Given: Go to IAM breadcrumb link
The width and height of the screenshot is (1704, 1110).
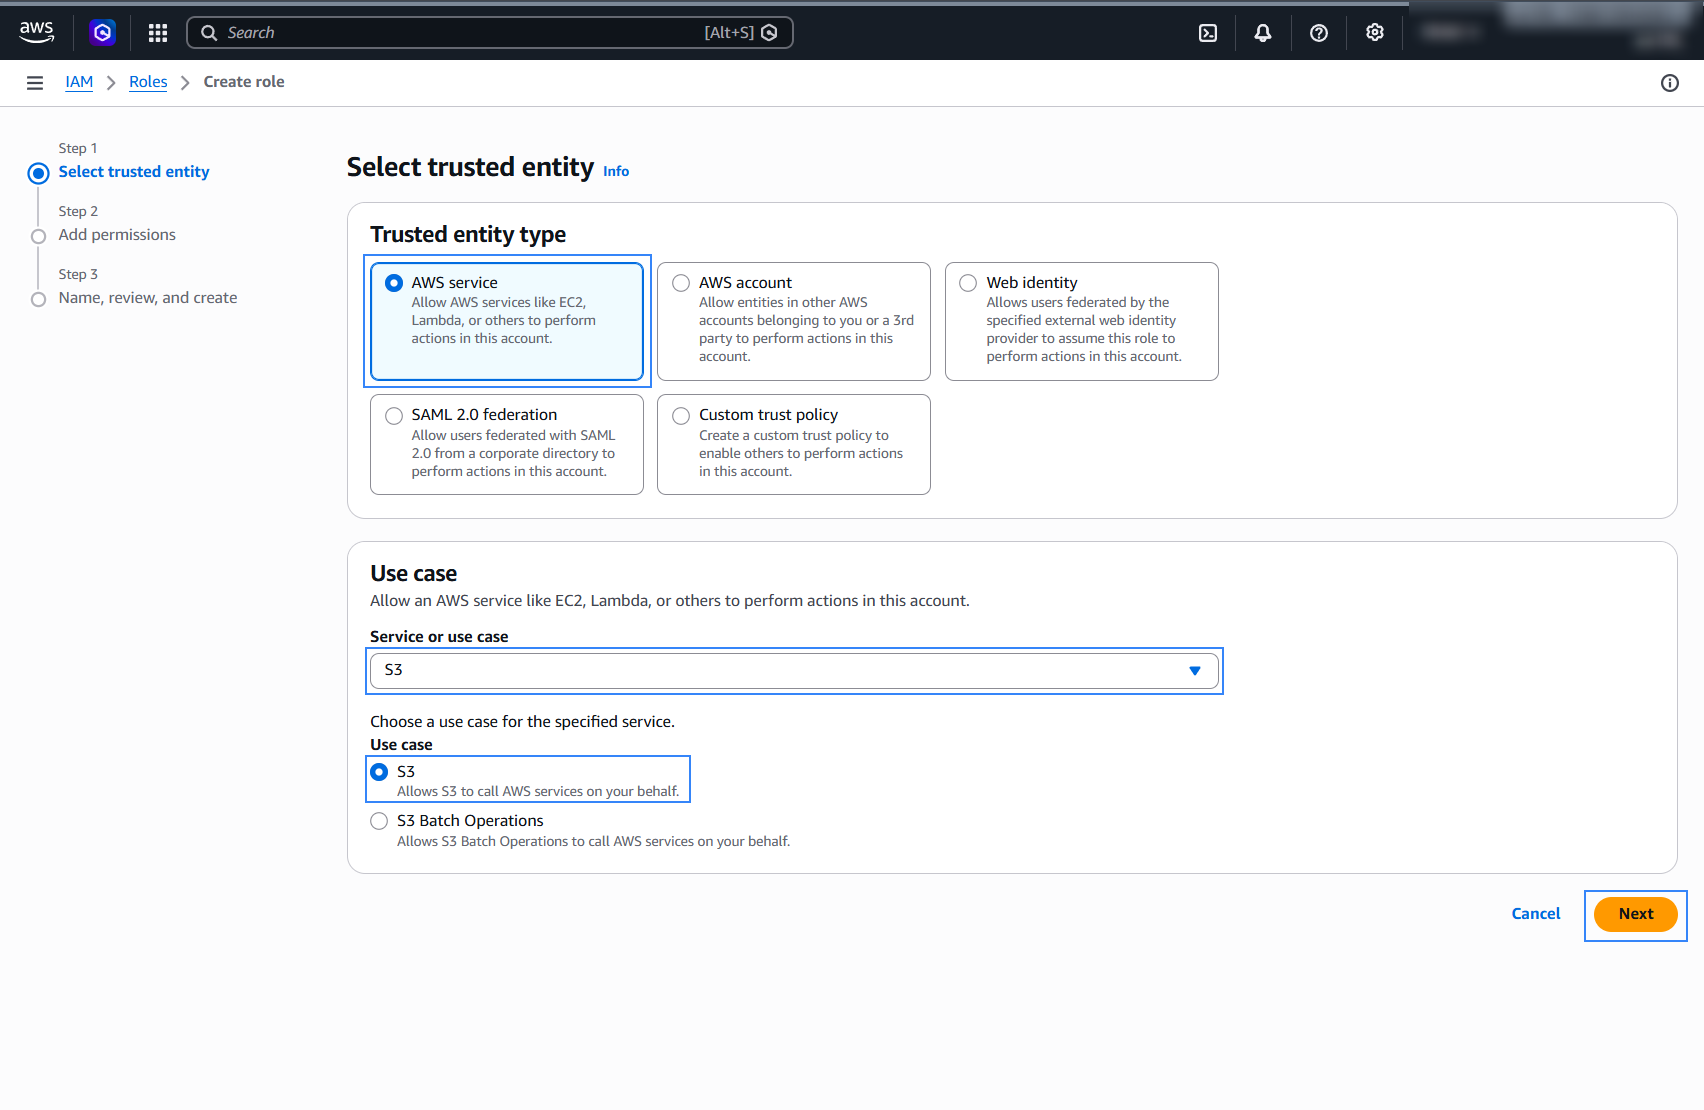Looking at the screenshot, I should point(79,82).
